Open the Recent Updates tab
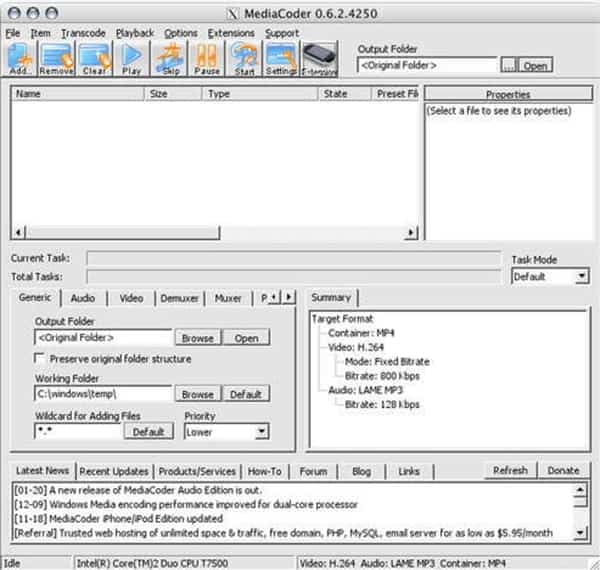Screen dimensions: 600x570 coord(114,471)
